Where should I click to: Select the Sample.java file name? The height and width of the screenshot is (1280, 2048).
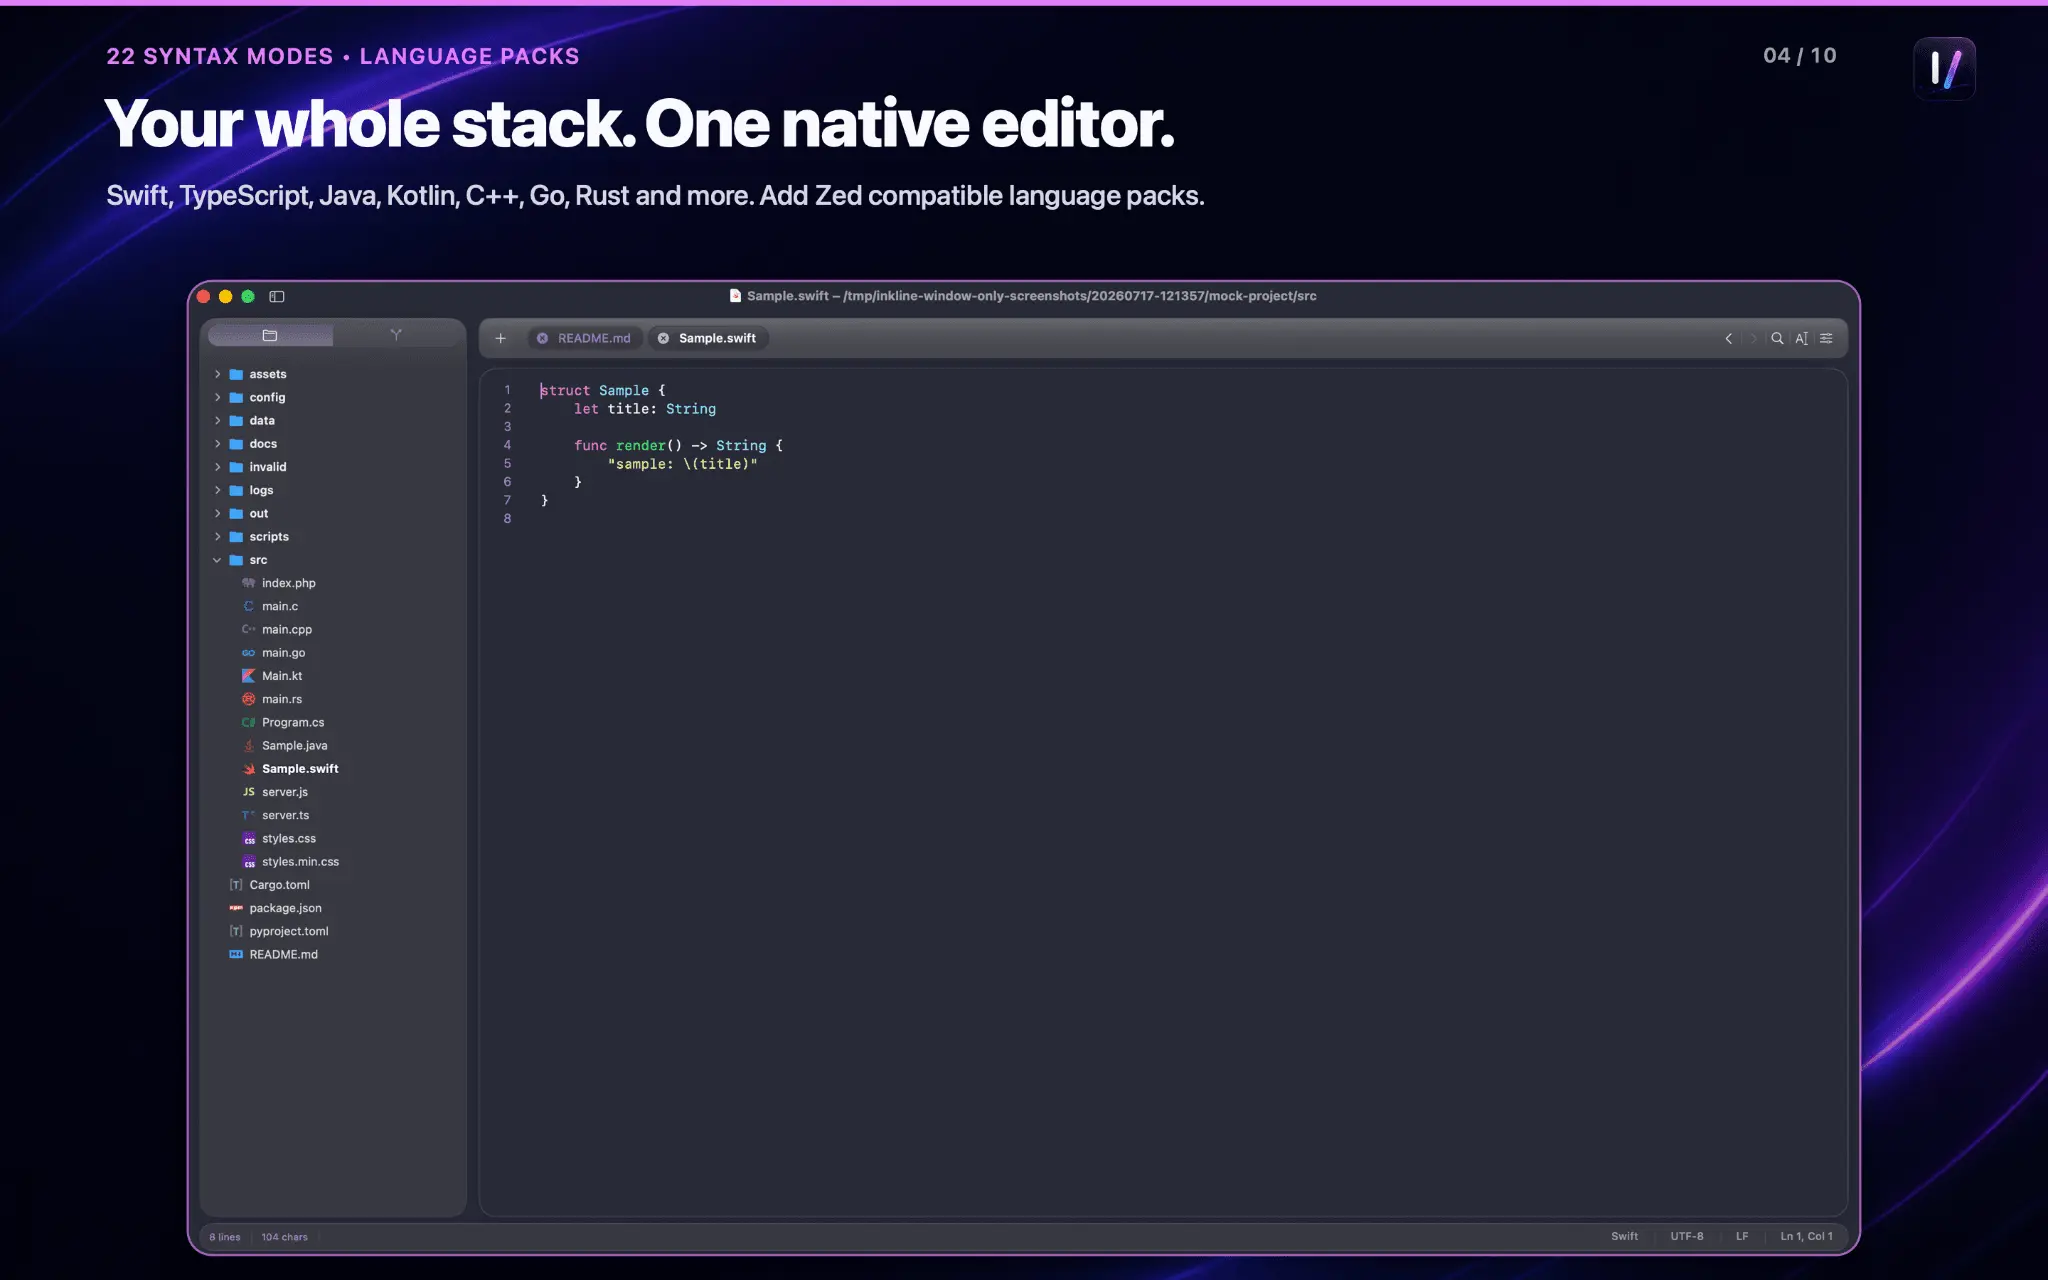[294, 745]
